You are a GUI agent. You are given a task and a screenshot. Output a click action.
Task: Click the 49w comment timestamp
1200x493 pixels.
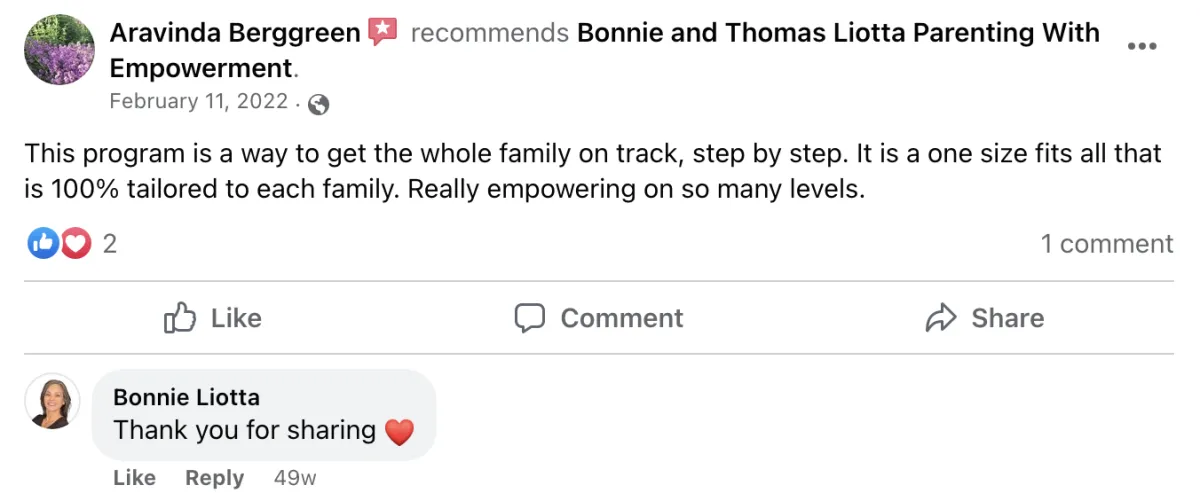pos(295,478)
